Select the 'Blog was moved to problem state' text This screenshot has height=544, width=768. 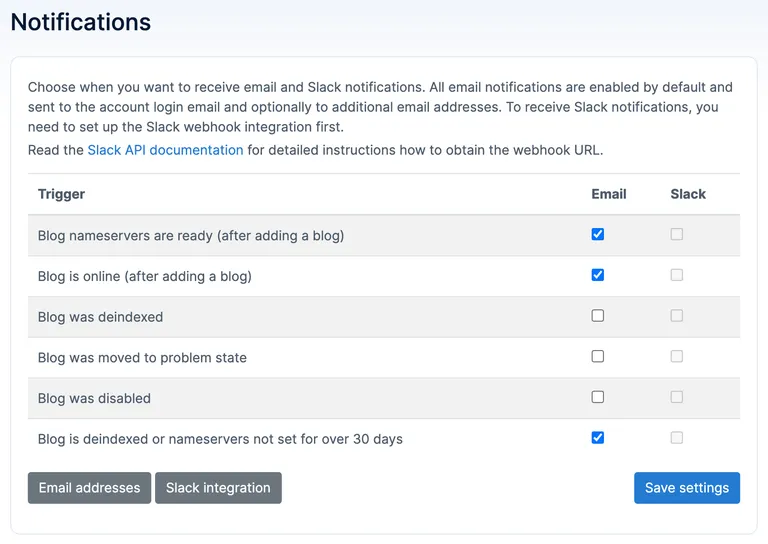(142, 357)
